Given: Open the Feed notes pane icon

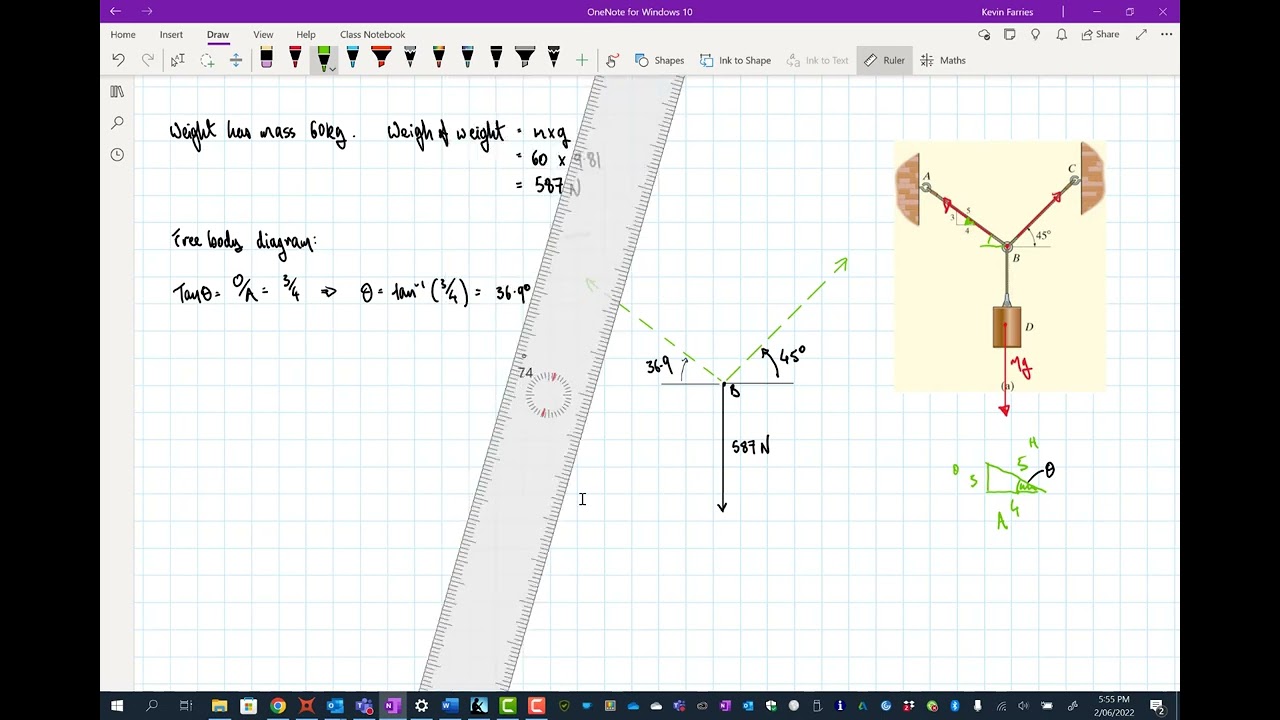Looking at the screenshot, I should click(1010, 34).
